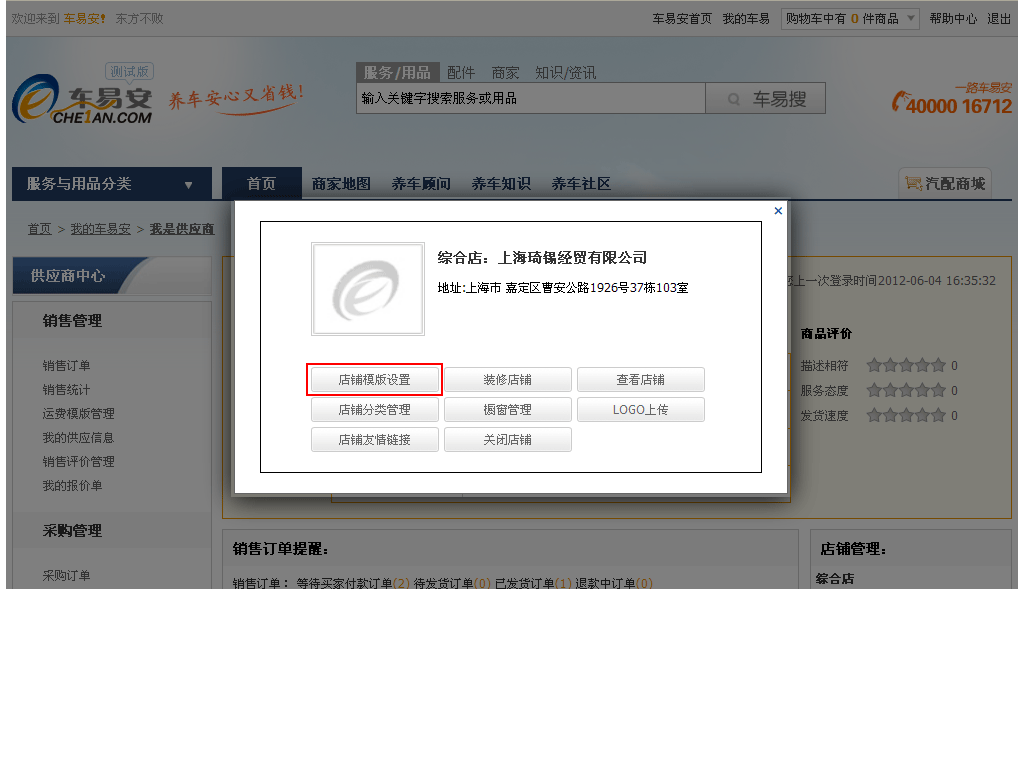Click the 车易搜 search button

[x=765, y=99]
